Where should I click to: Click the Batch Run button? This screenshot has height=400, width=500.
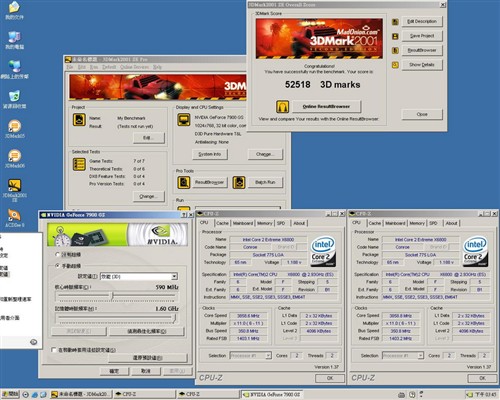click(265, 182)
